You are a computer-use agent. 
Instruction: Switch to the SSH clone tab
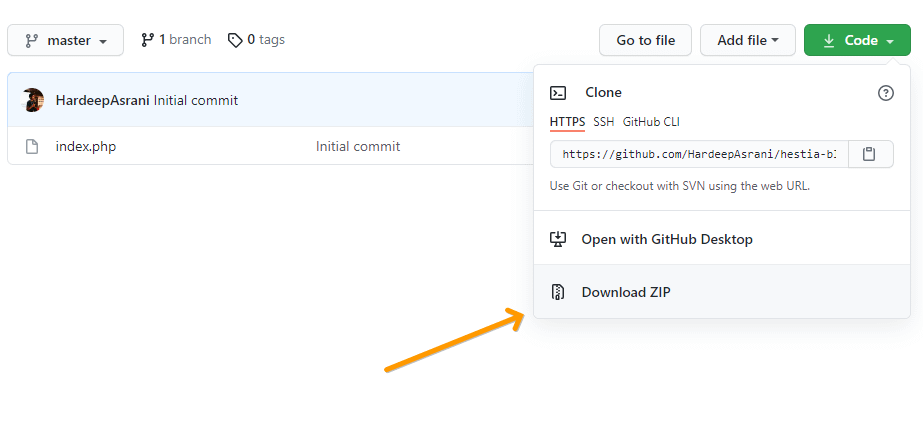604,122
